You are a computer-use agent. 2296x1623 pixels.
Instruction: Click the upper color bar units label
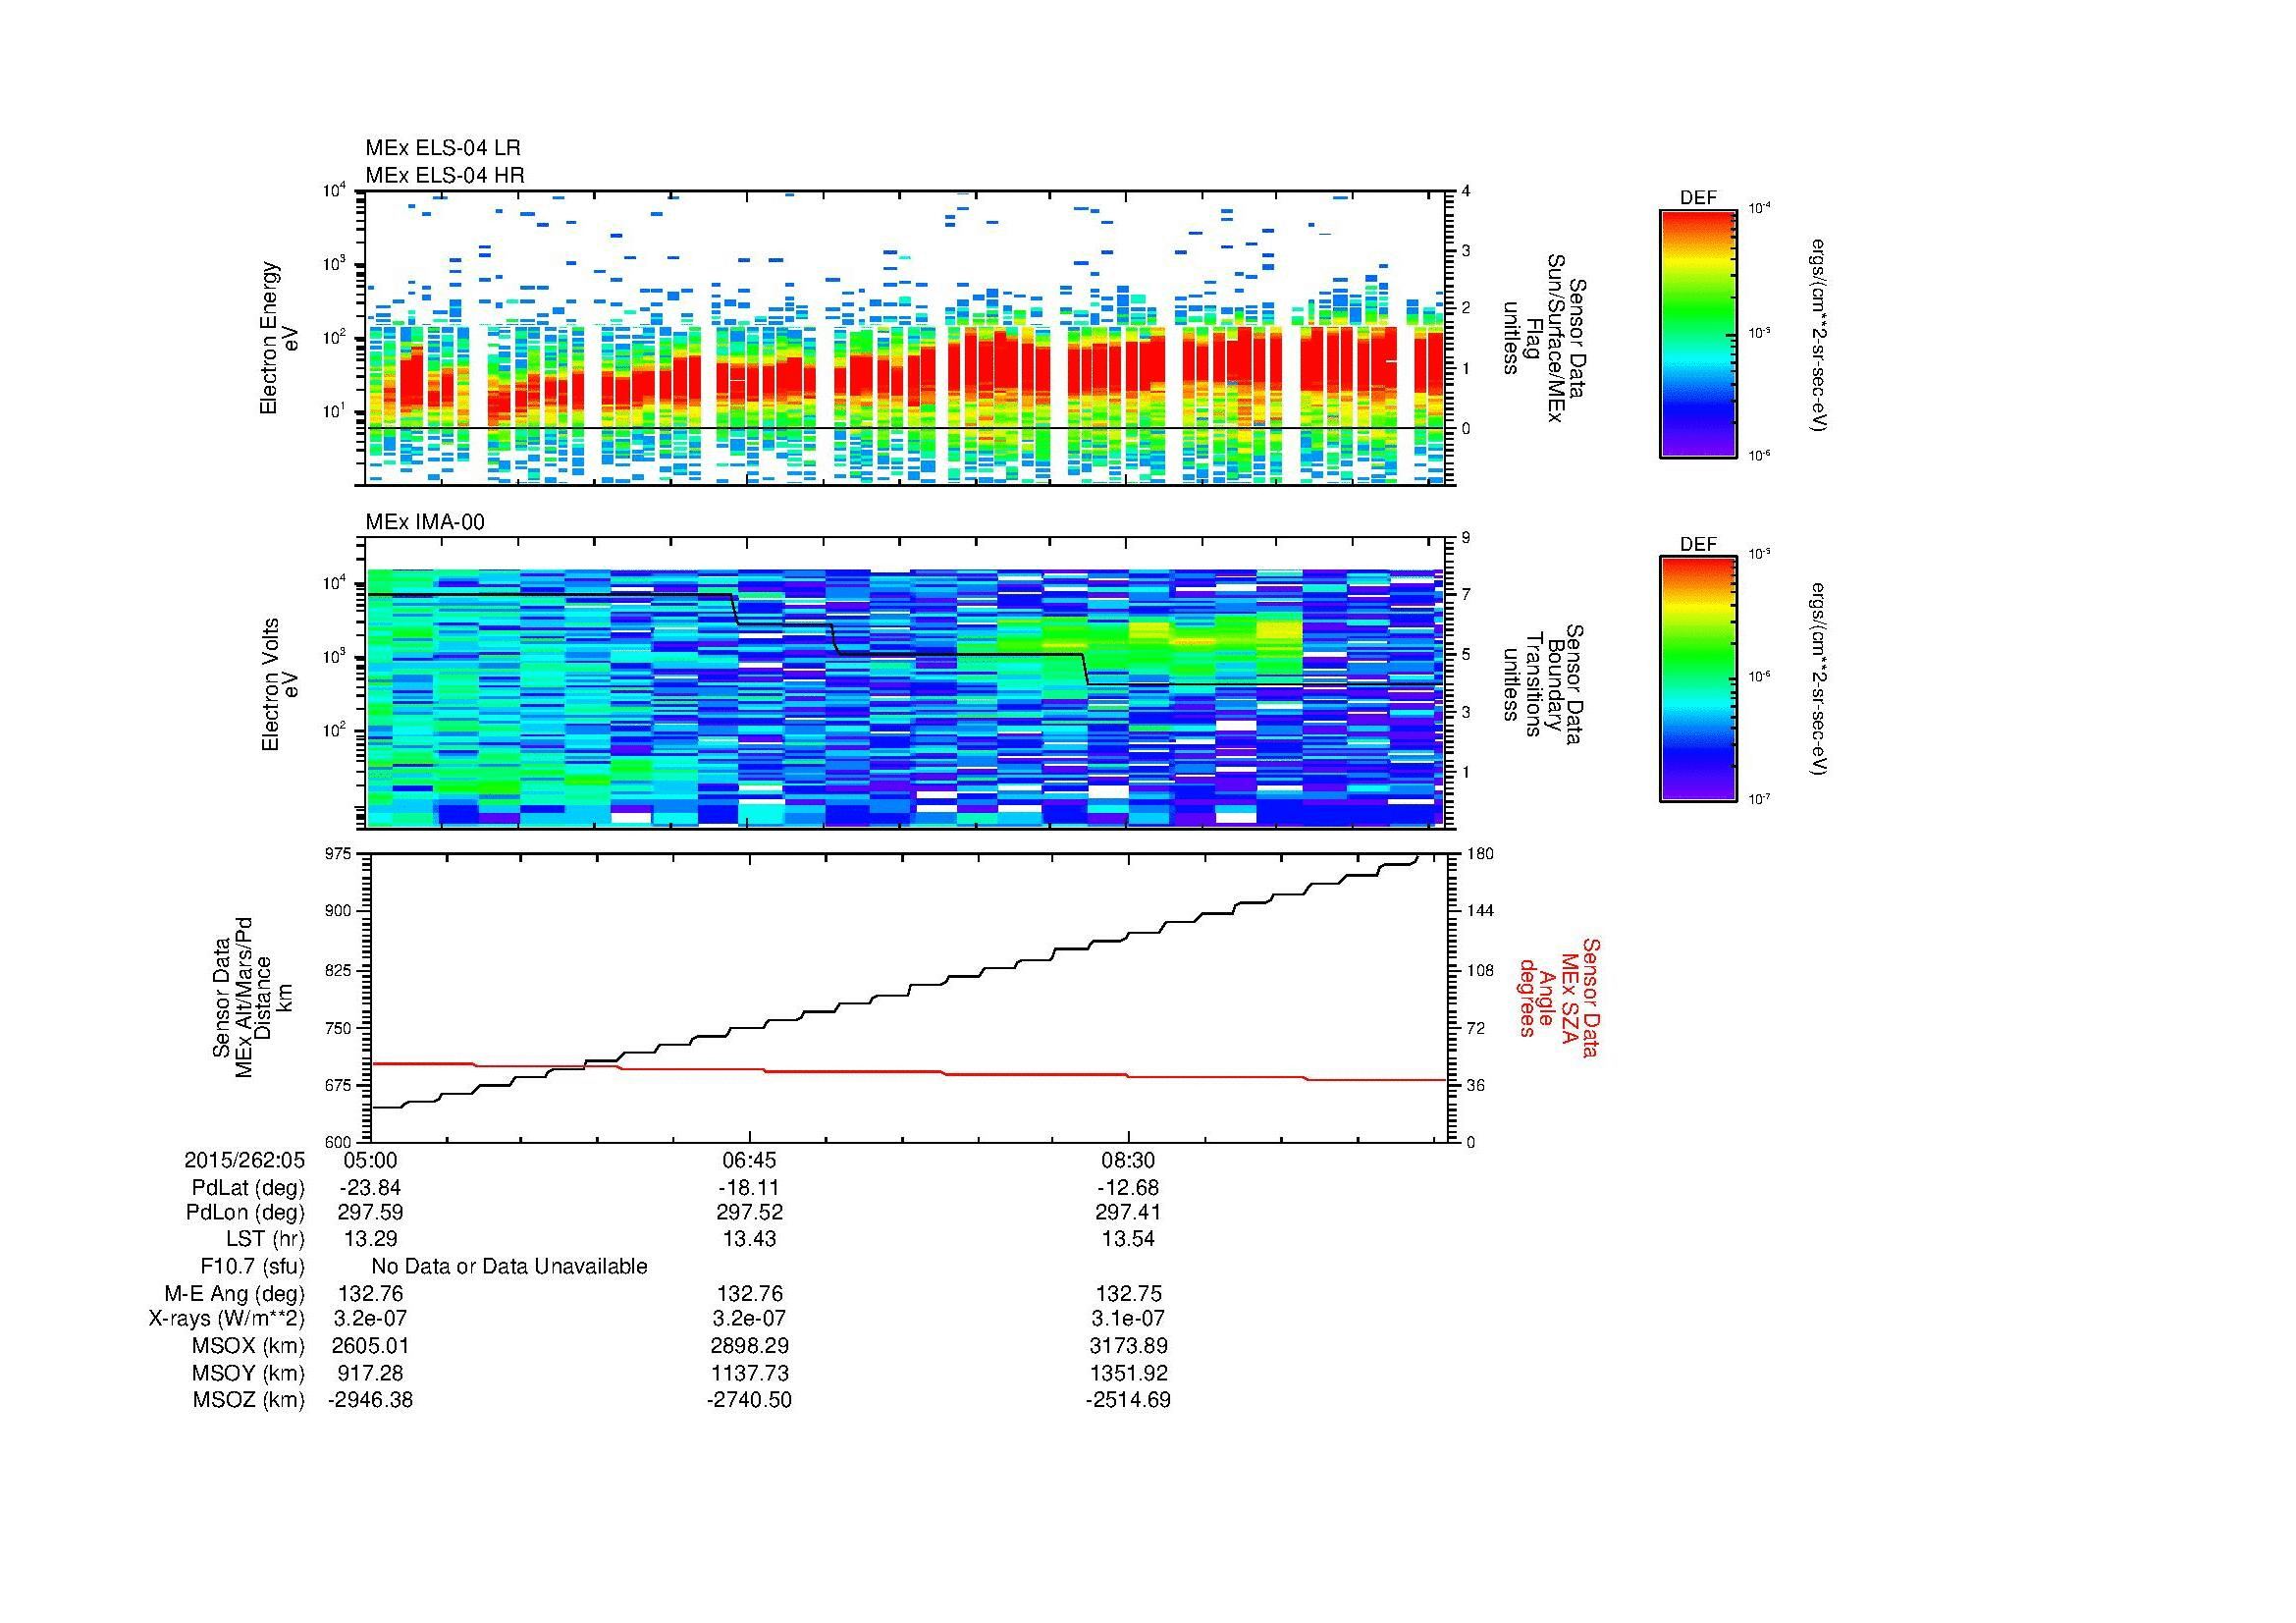click(1820, 335)
